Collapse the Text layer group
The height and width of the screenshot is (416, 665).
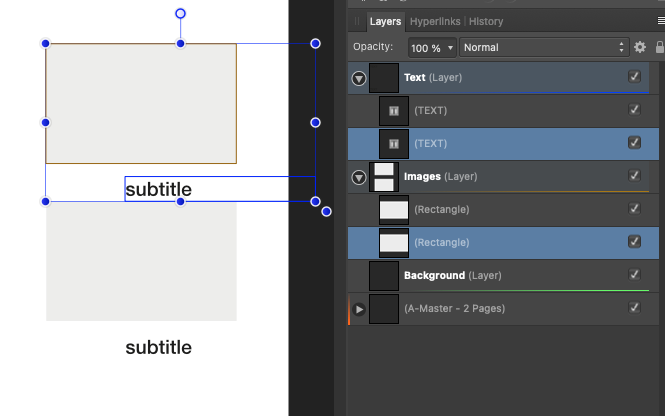359,78
